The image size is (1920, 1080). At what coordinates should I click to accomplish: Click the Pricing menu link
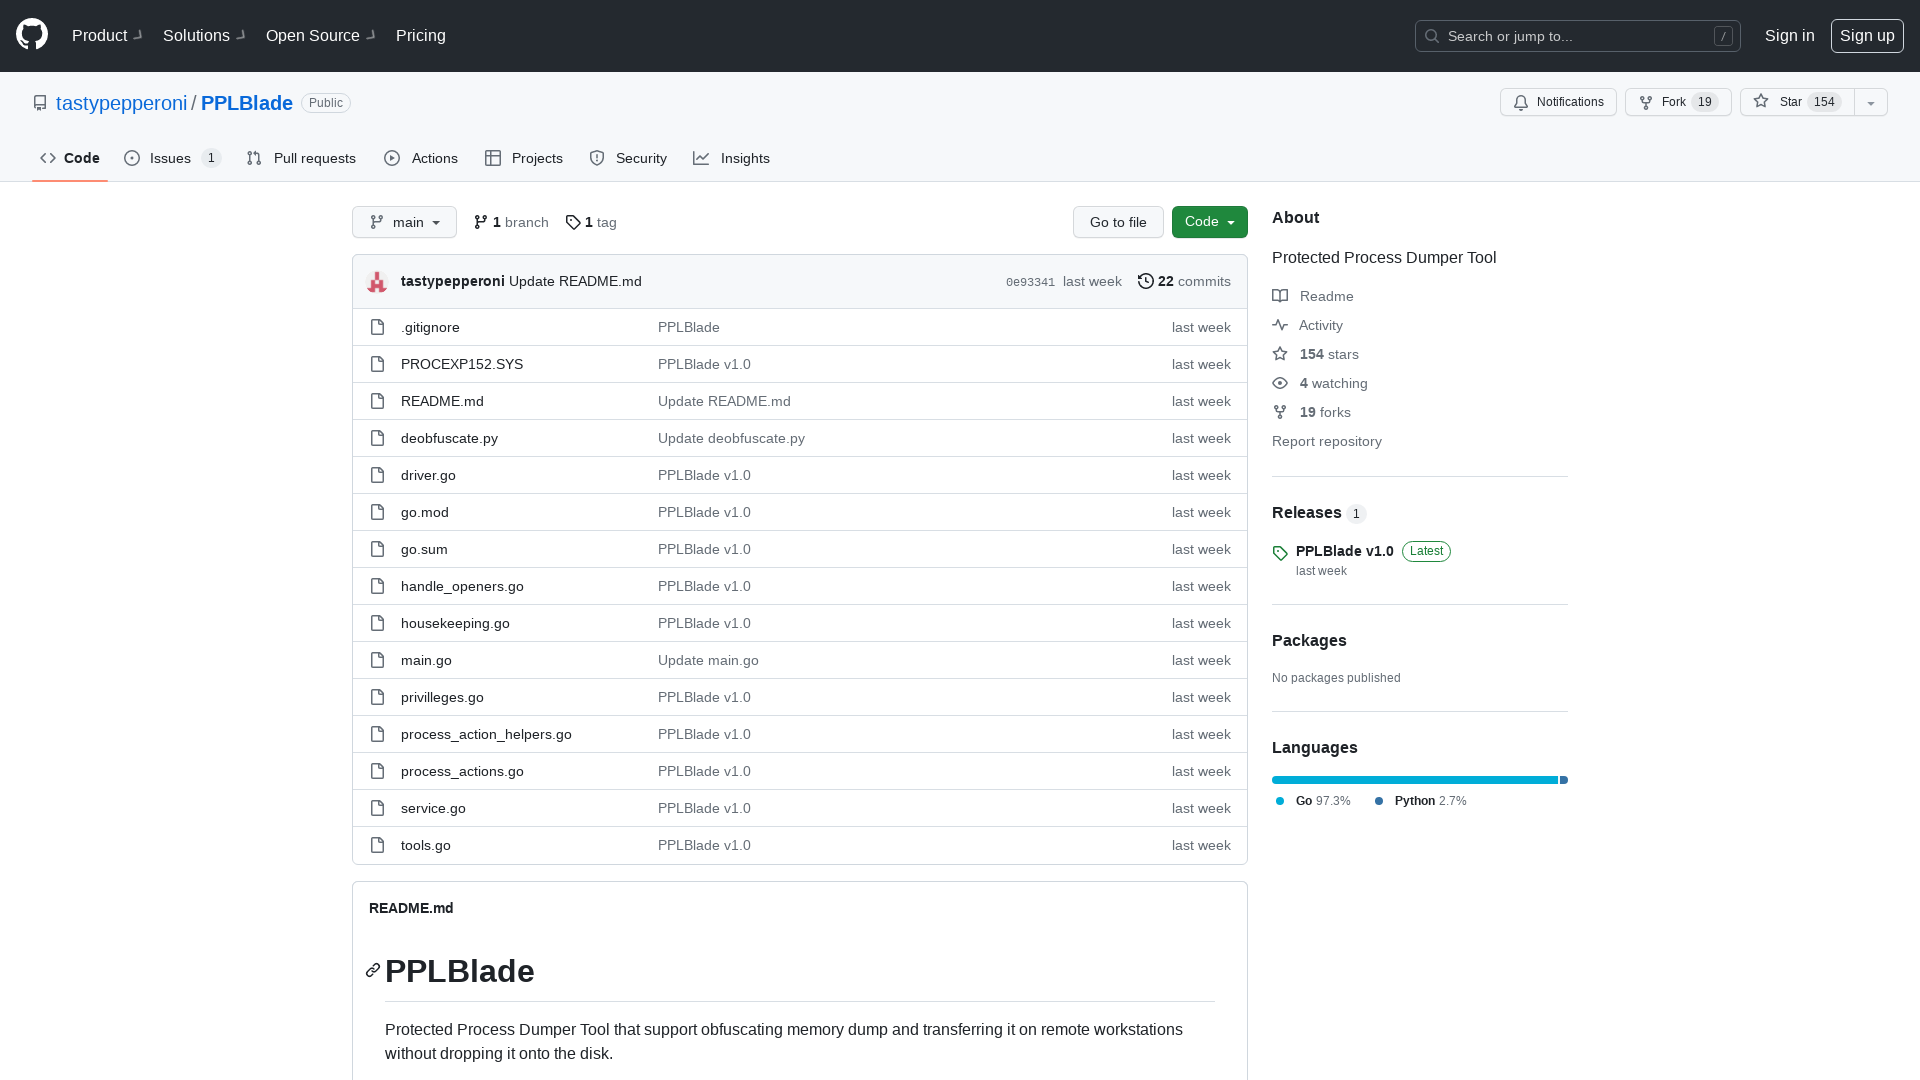point(421,36)
